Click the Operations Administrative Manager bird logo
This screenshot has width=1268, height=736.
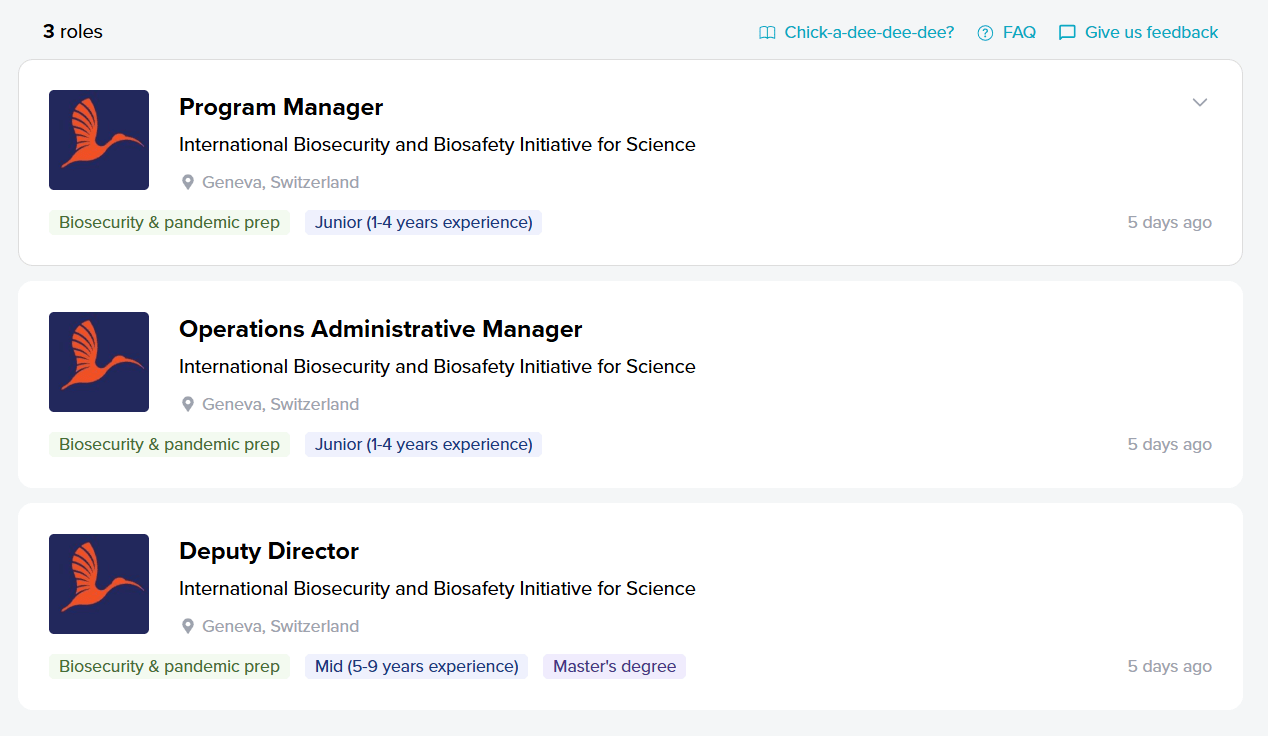(99, 362)
